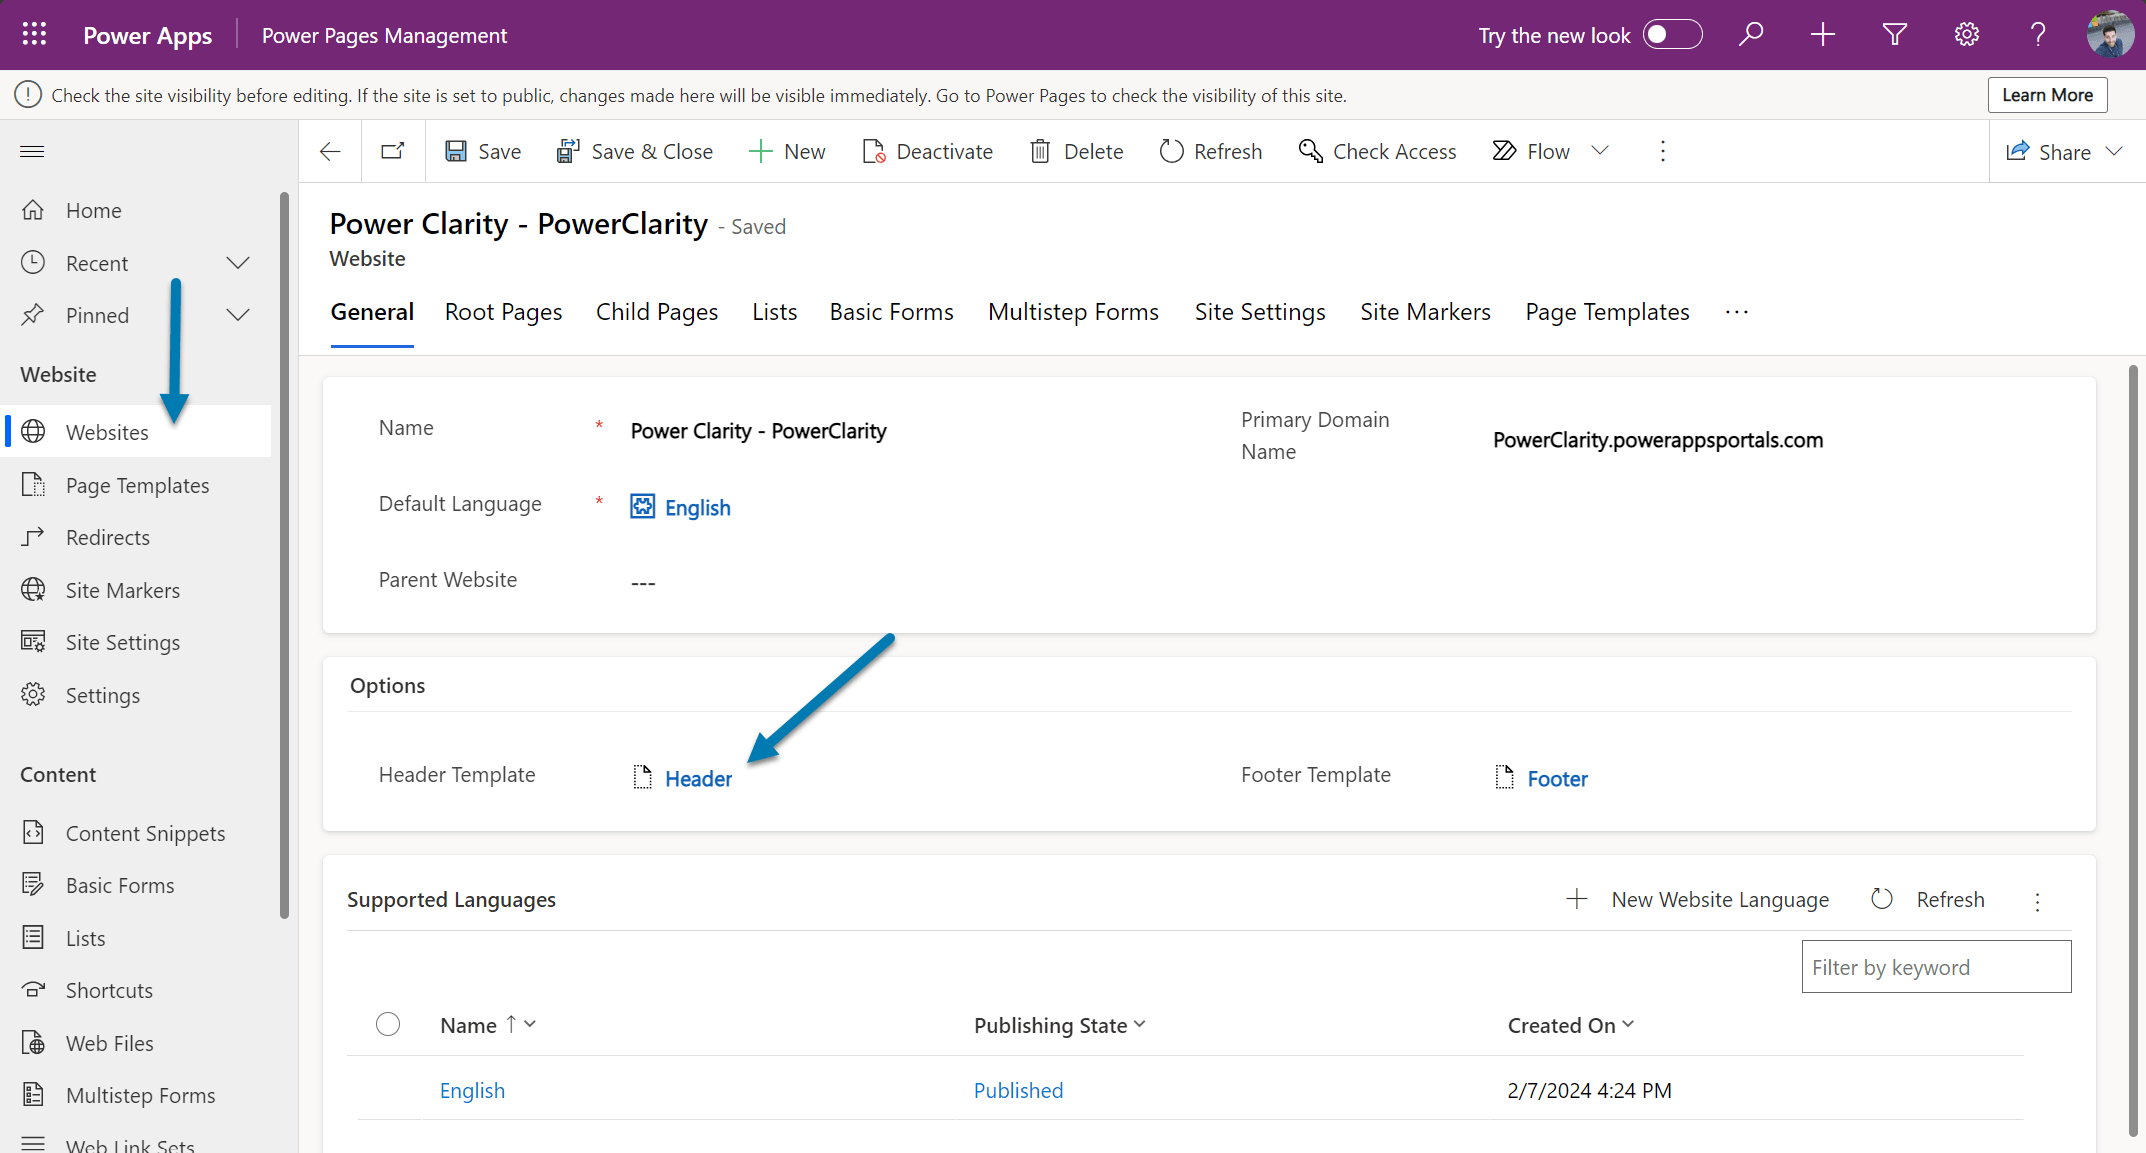The image size is (2146, 1153).
Task: Open Check Access from the toolbar
Action: coord(1377,151)
